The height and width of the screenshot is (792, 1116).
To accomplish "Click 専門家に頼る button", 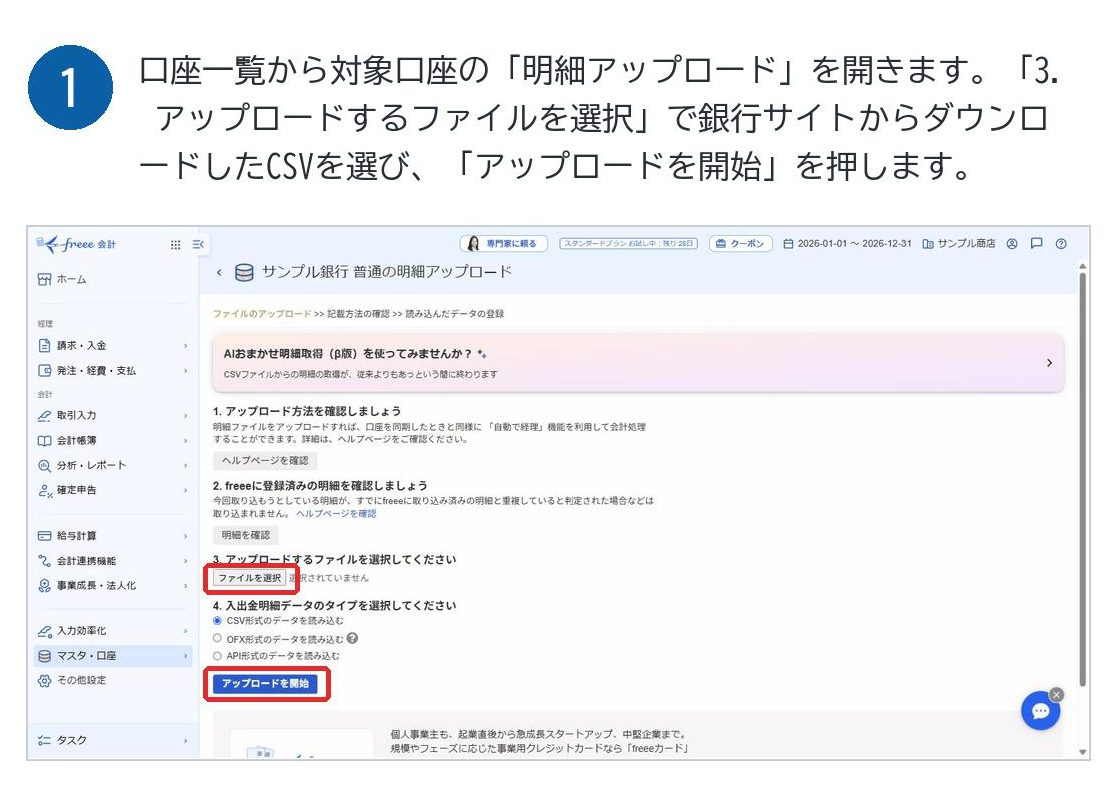I will (x=504, y=244).
